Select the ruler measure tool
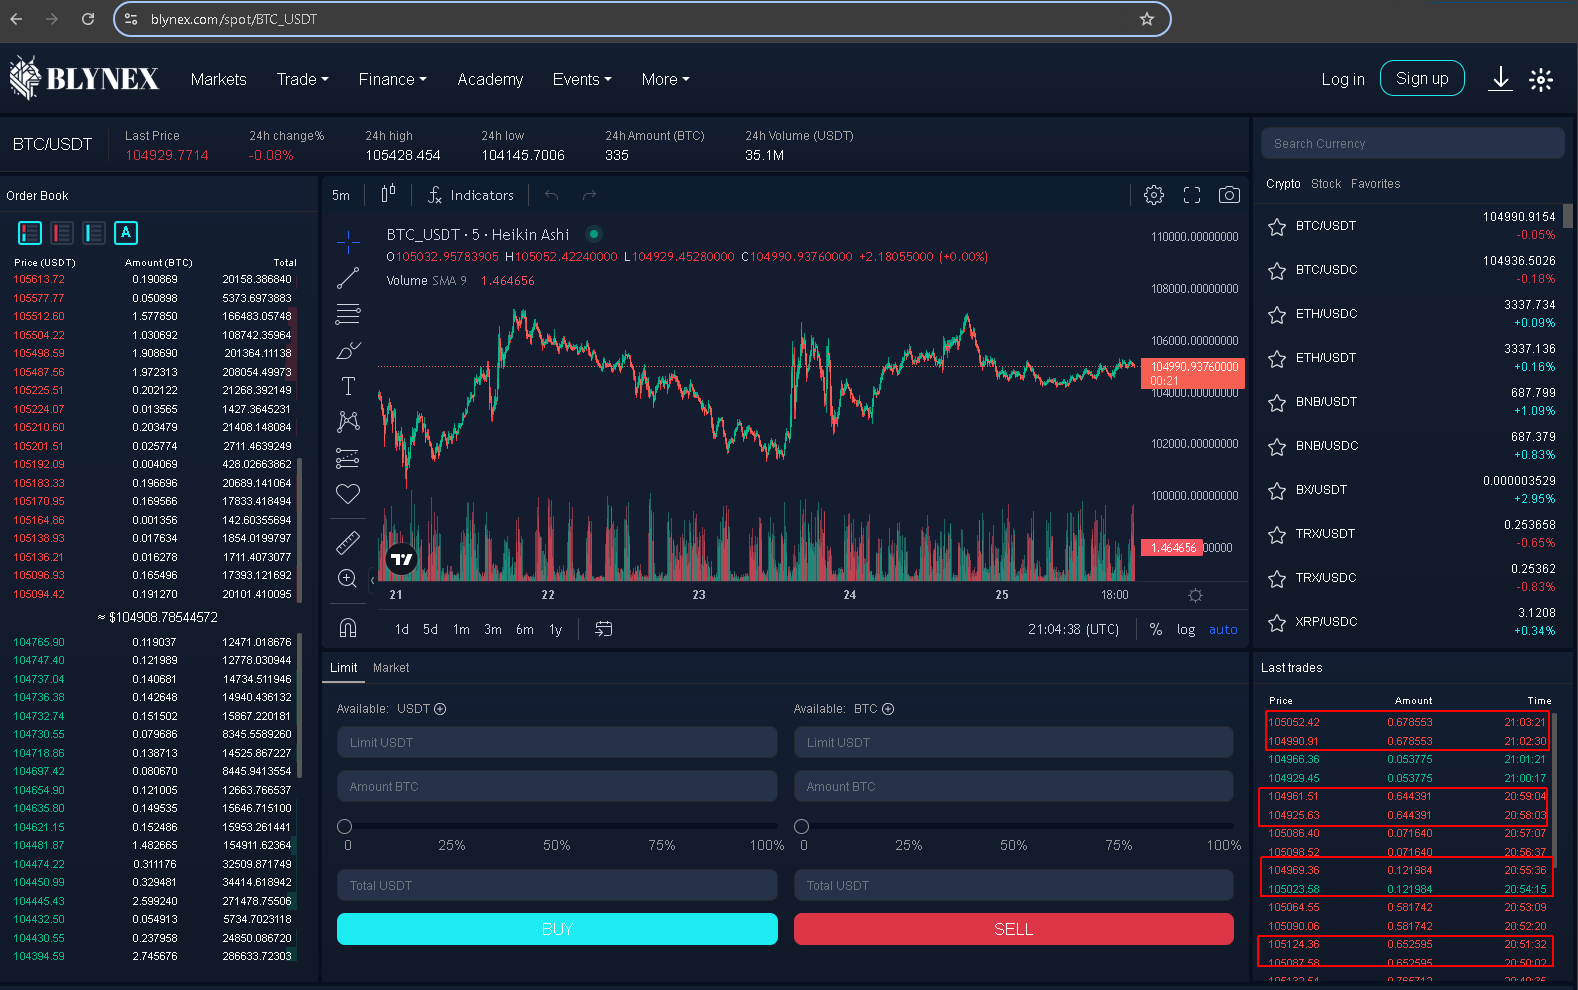Viewport: 1578px width, 990px height. point(348,542)
